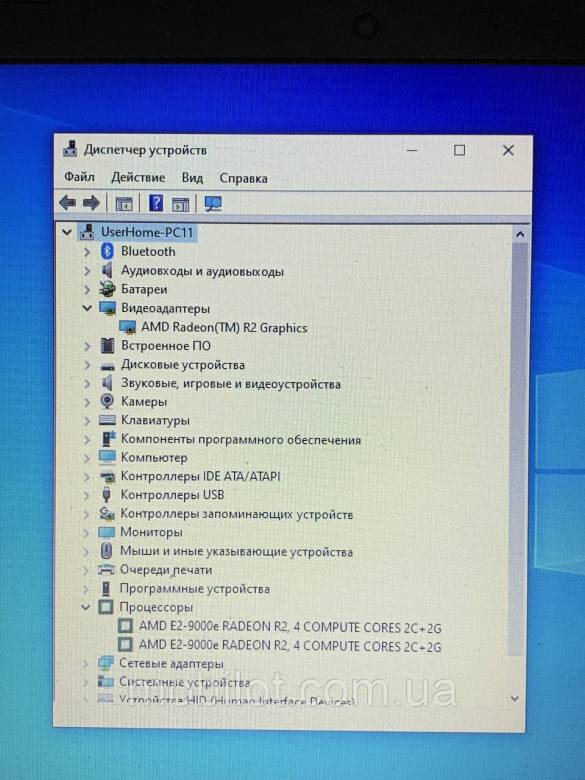The width and height of the screenshot is (585, 780).
Task: Select the Bluetooth category icon
Action: coord(107,251)
